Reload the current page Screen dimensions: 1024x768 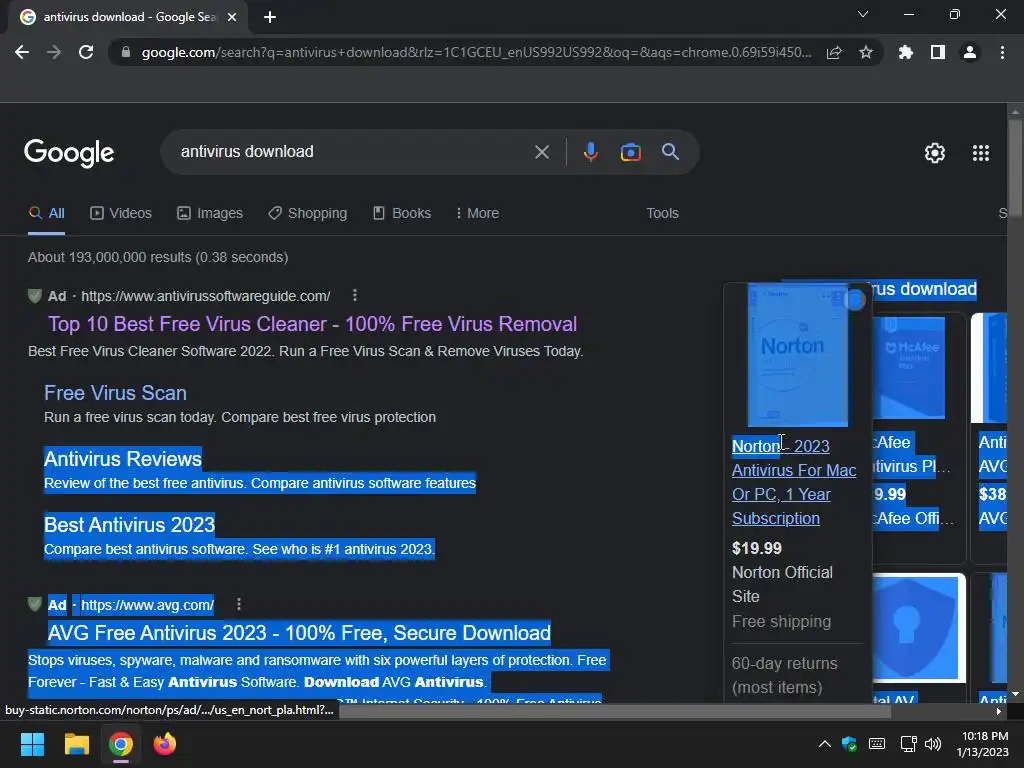86,52
